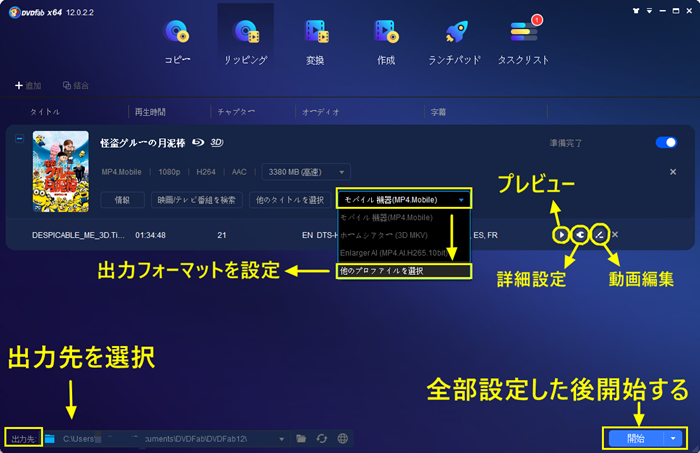This screenshot has width=700, height=453.
Task: Click the refresh icon beside output path
Action: click(321, 438)
